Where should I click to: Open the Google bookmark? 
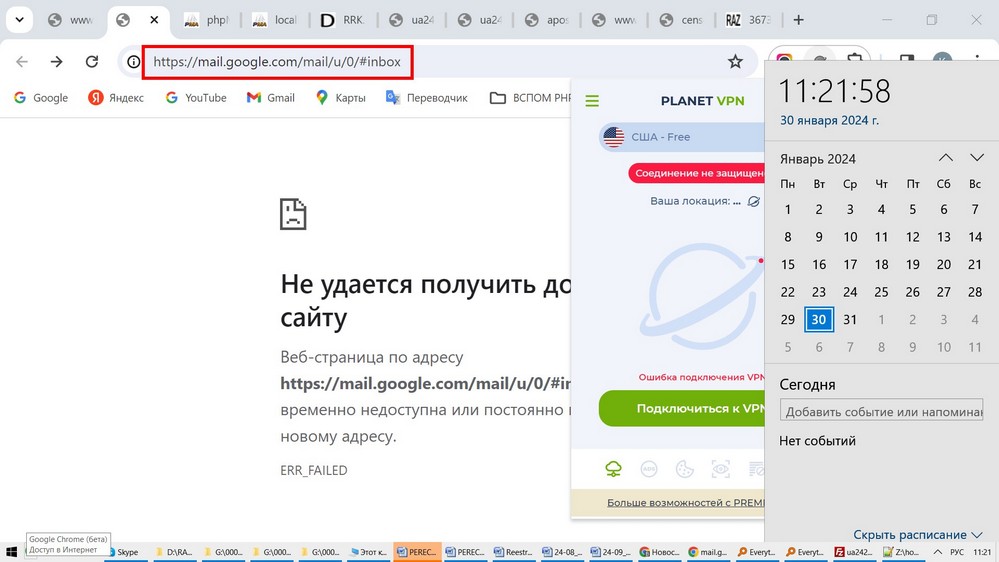[x=41, y=97]
